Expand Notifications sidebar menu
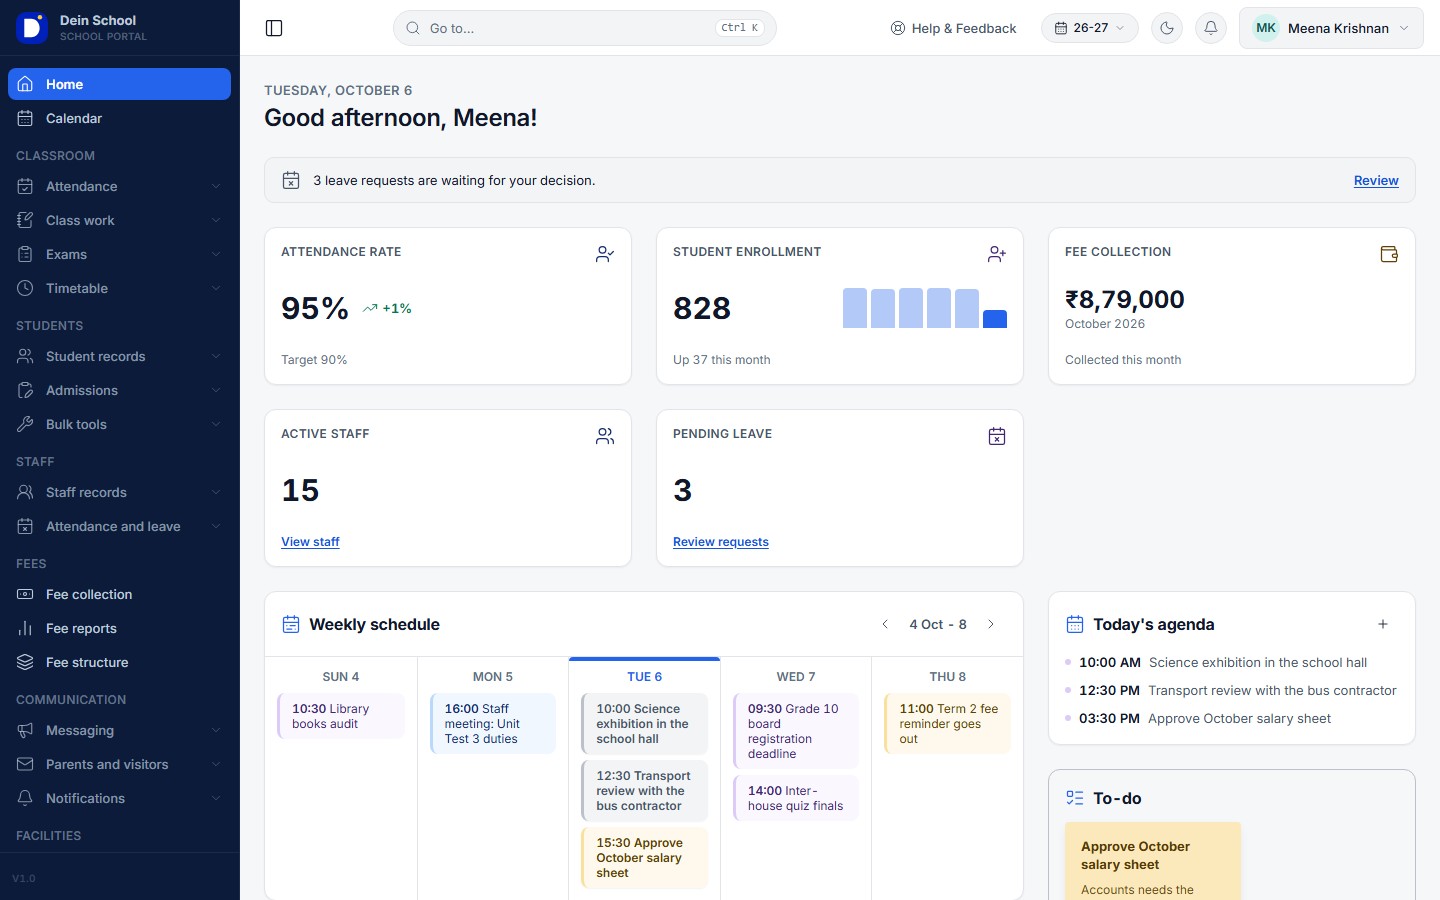 point(119,798)
